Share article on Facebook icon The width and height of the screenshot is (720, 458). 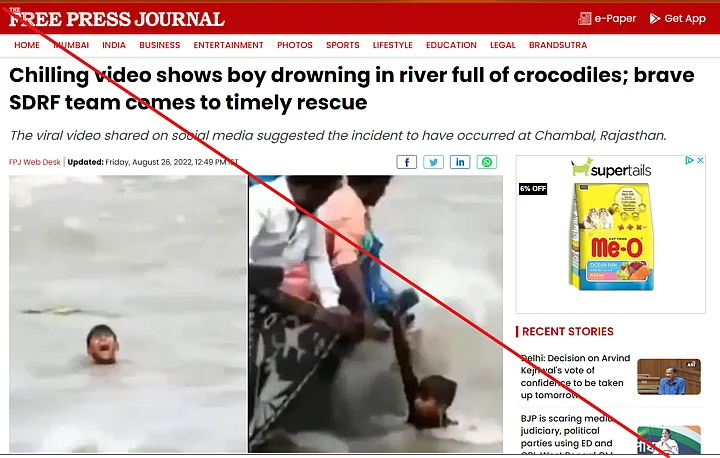coord(407,162)
